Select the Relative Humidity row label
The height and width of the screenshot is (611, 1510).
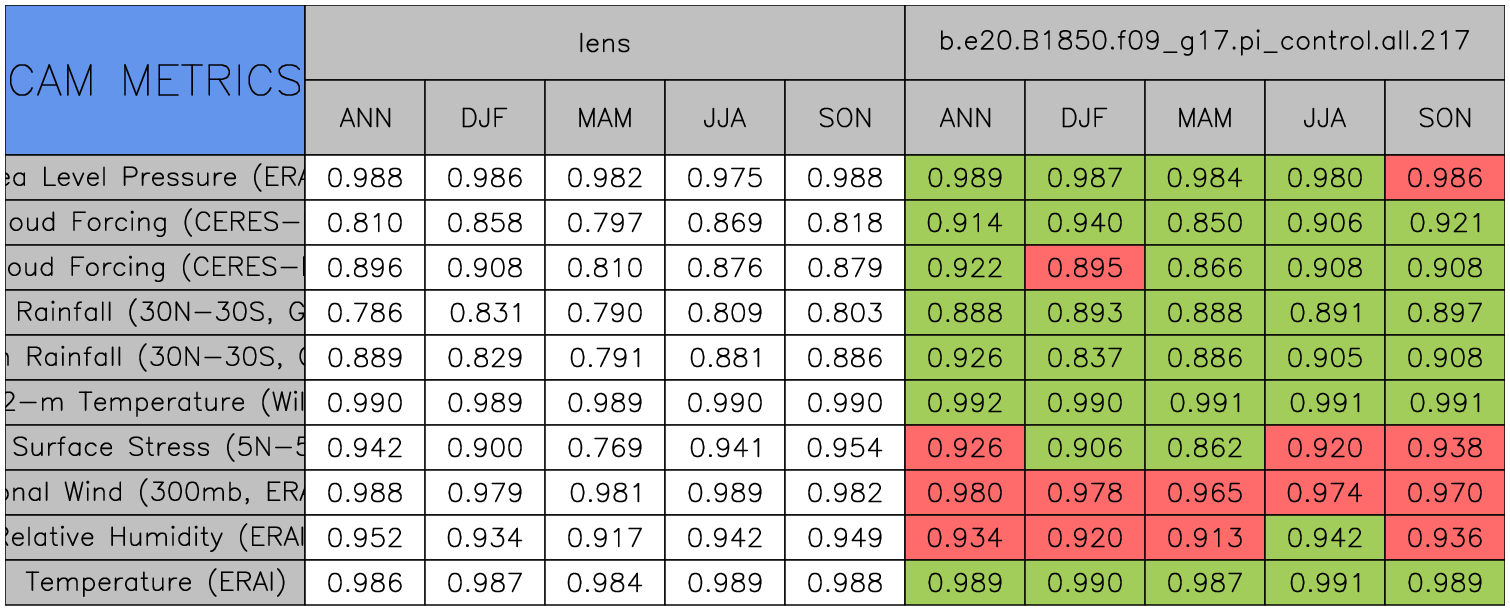[x=155, y=537]
